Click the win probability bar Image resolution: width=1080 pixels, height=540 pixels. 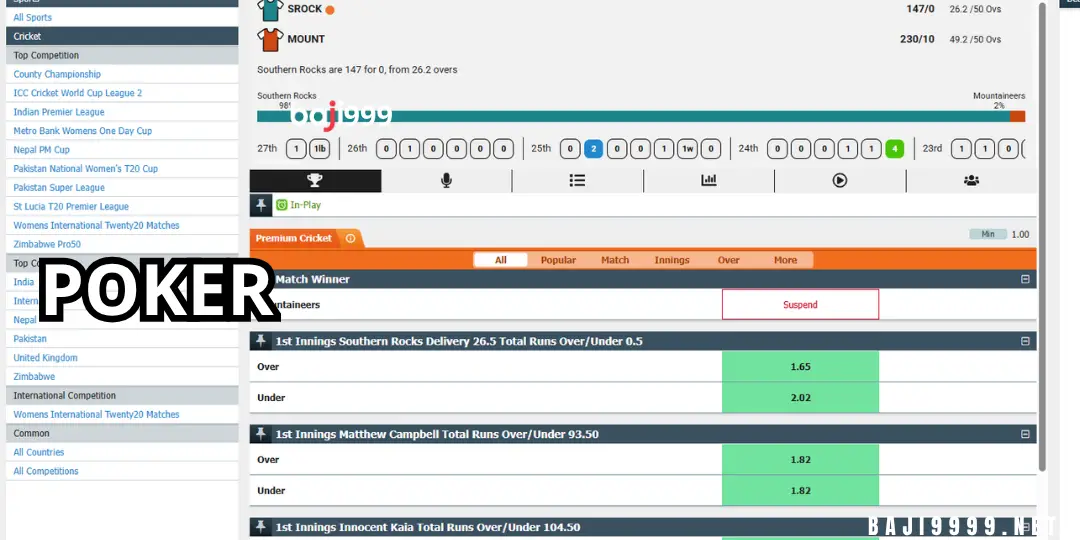641,116
